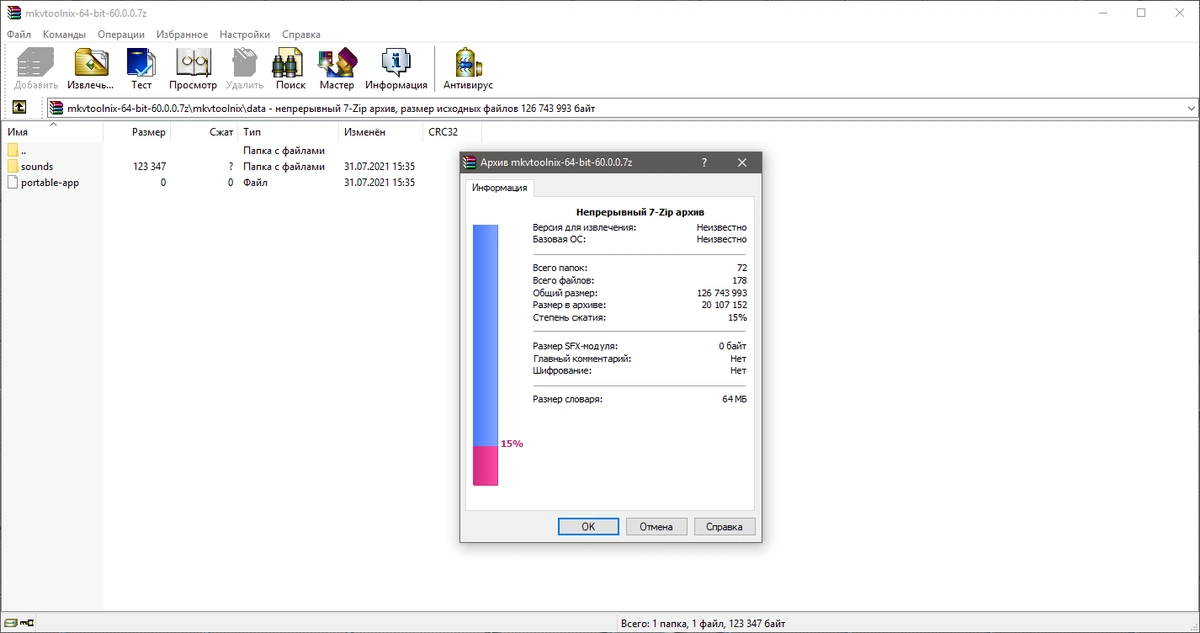Close the Архив information dialog
Screen dimensions: 1200x633
pyautogui.click(x=742, y=162)
